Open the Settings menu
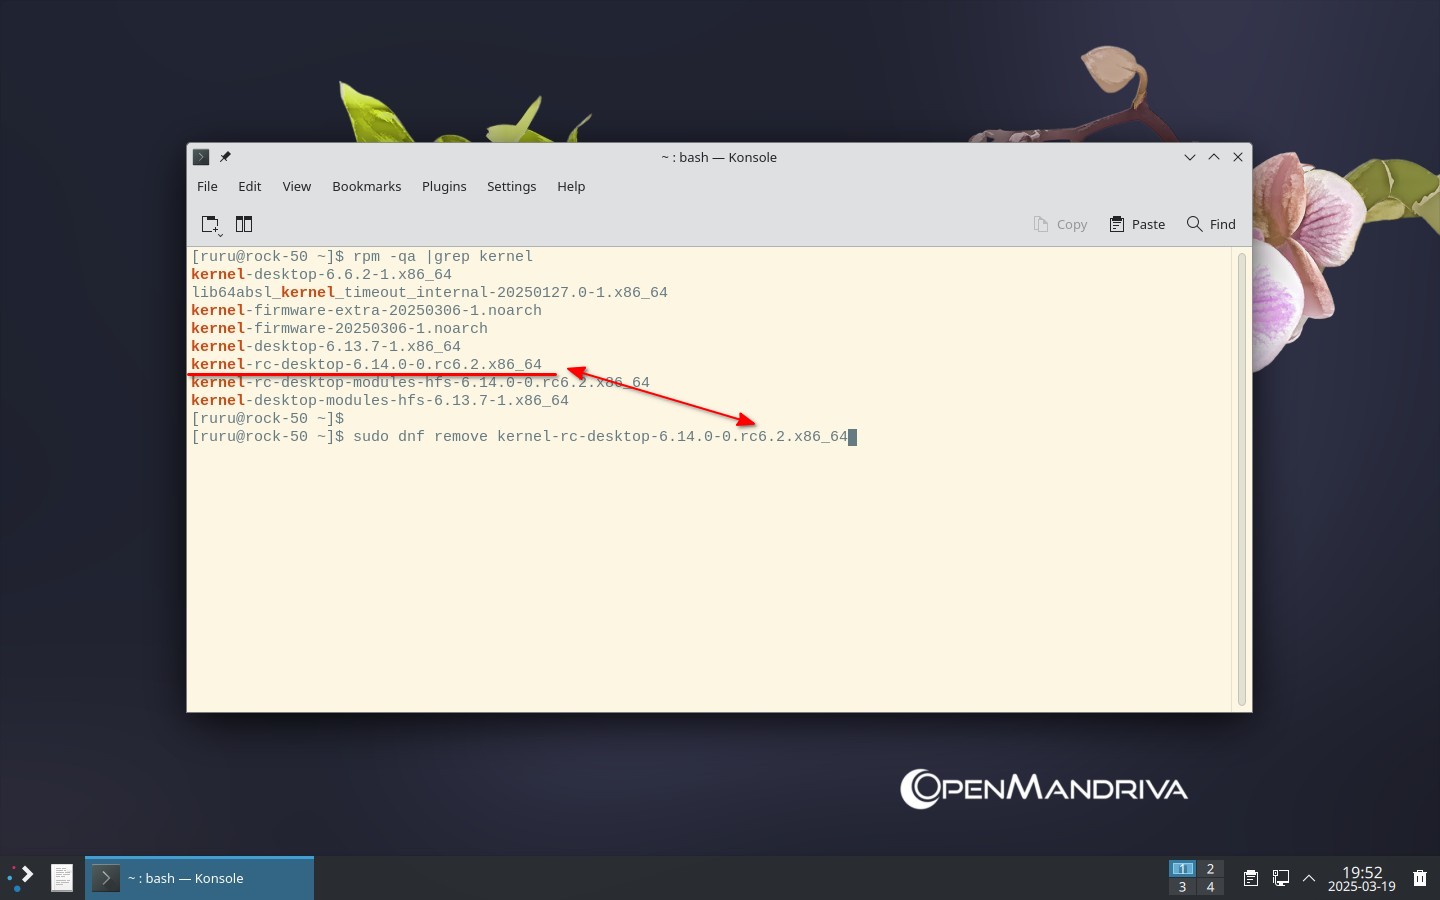 pos(512,186)
